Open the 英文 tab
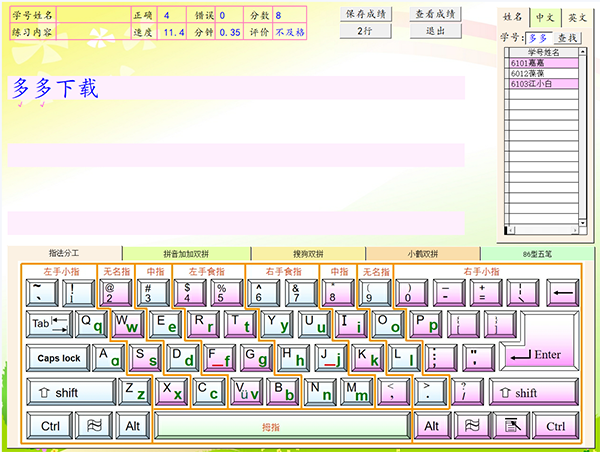This screenshot has height=452, width=600. pyautogui.click(x=577, y=17)
